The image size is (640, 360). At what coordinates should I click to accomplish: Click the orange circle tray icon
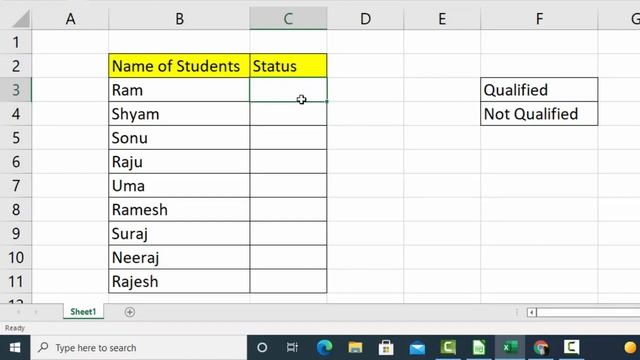631,347
